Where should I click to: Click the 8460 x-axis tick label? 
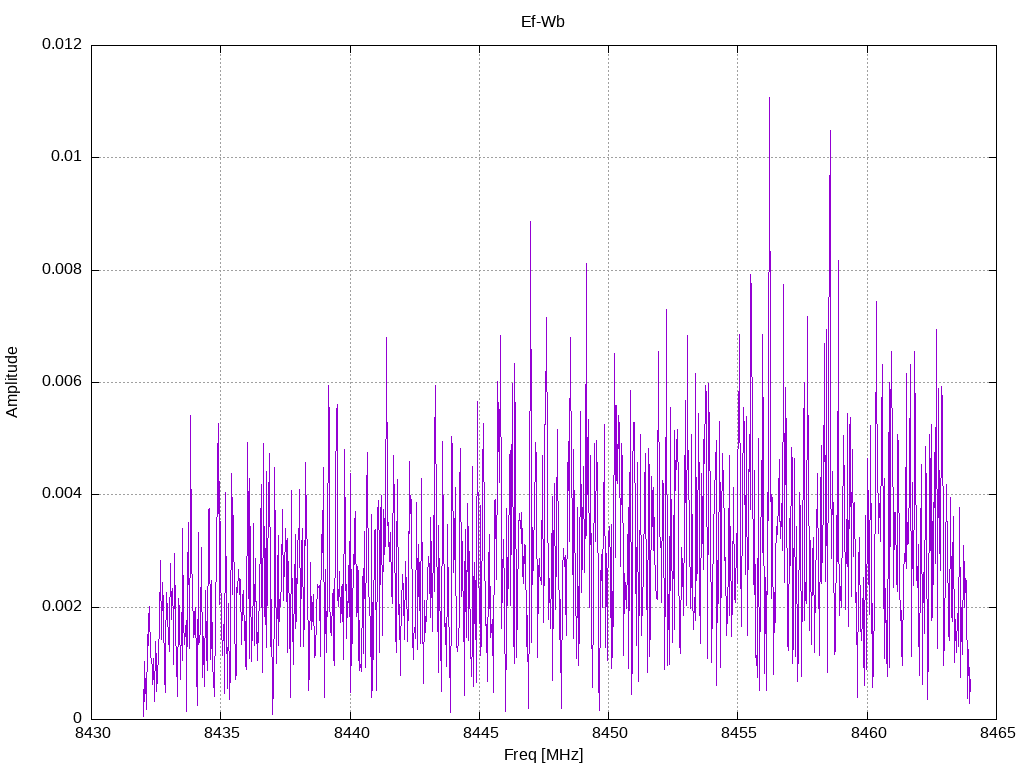point(868,733)
